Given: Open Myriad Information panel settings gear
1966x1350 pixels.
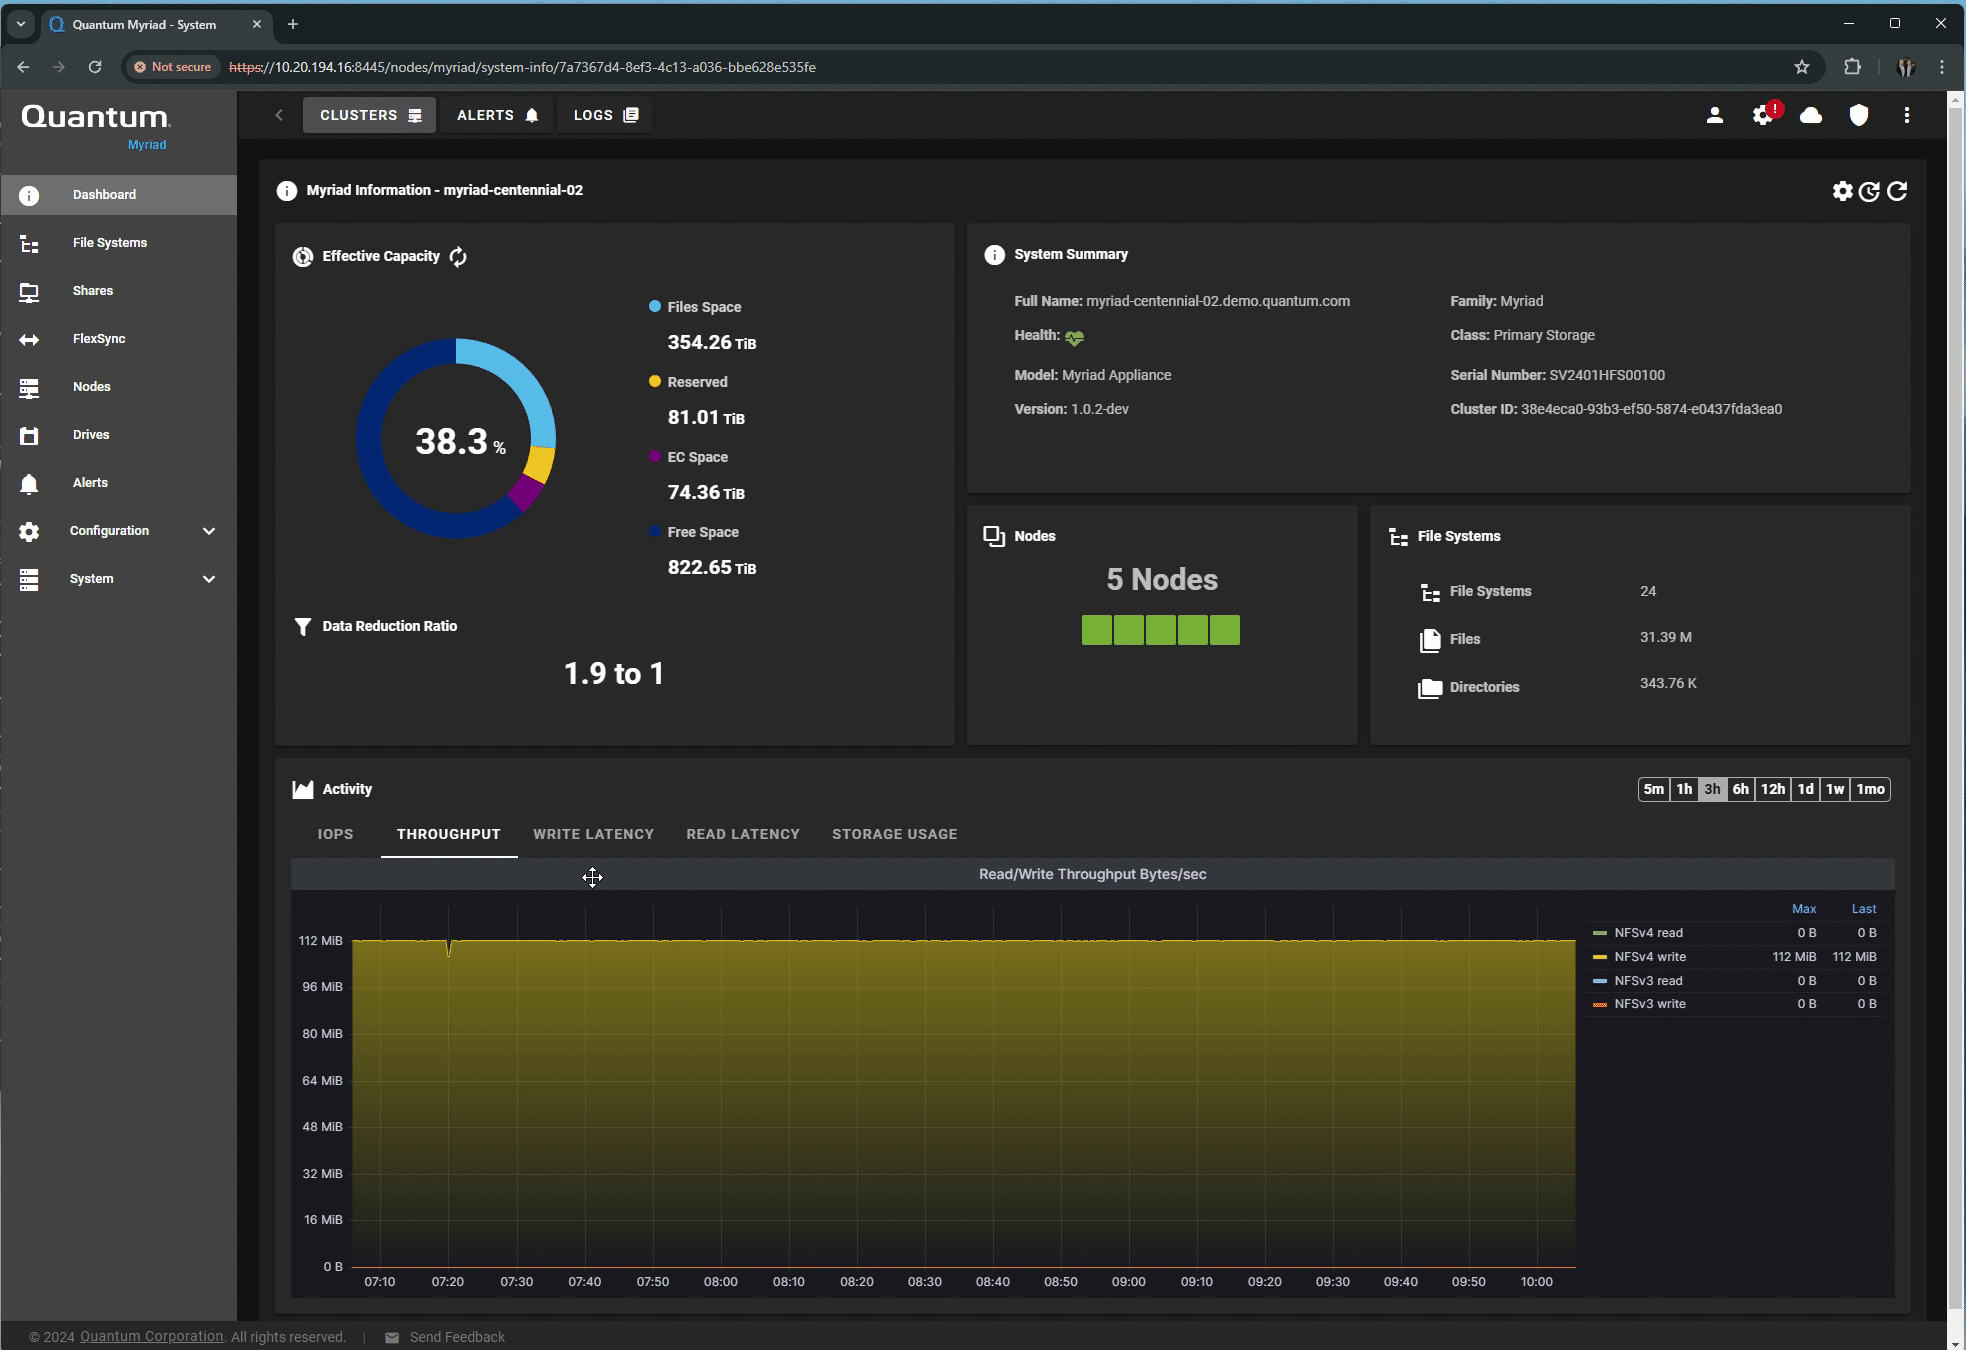Looking at the screenshot, I should [x=1843, y=191].
